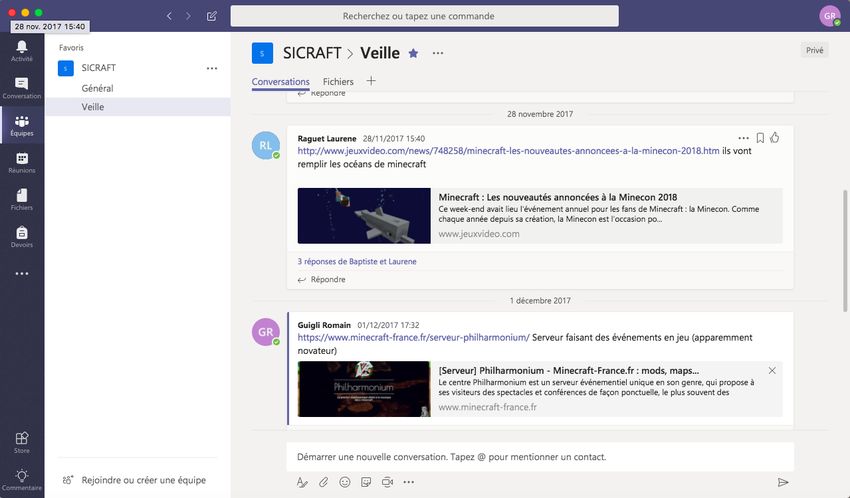Open more options on Raguet Laurene message
850x498 pixels.
coord(743,138)
